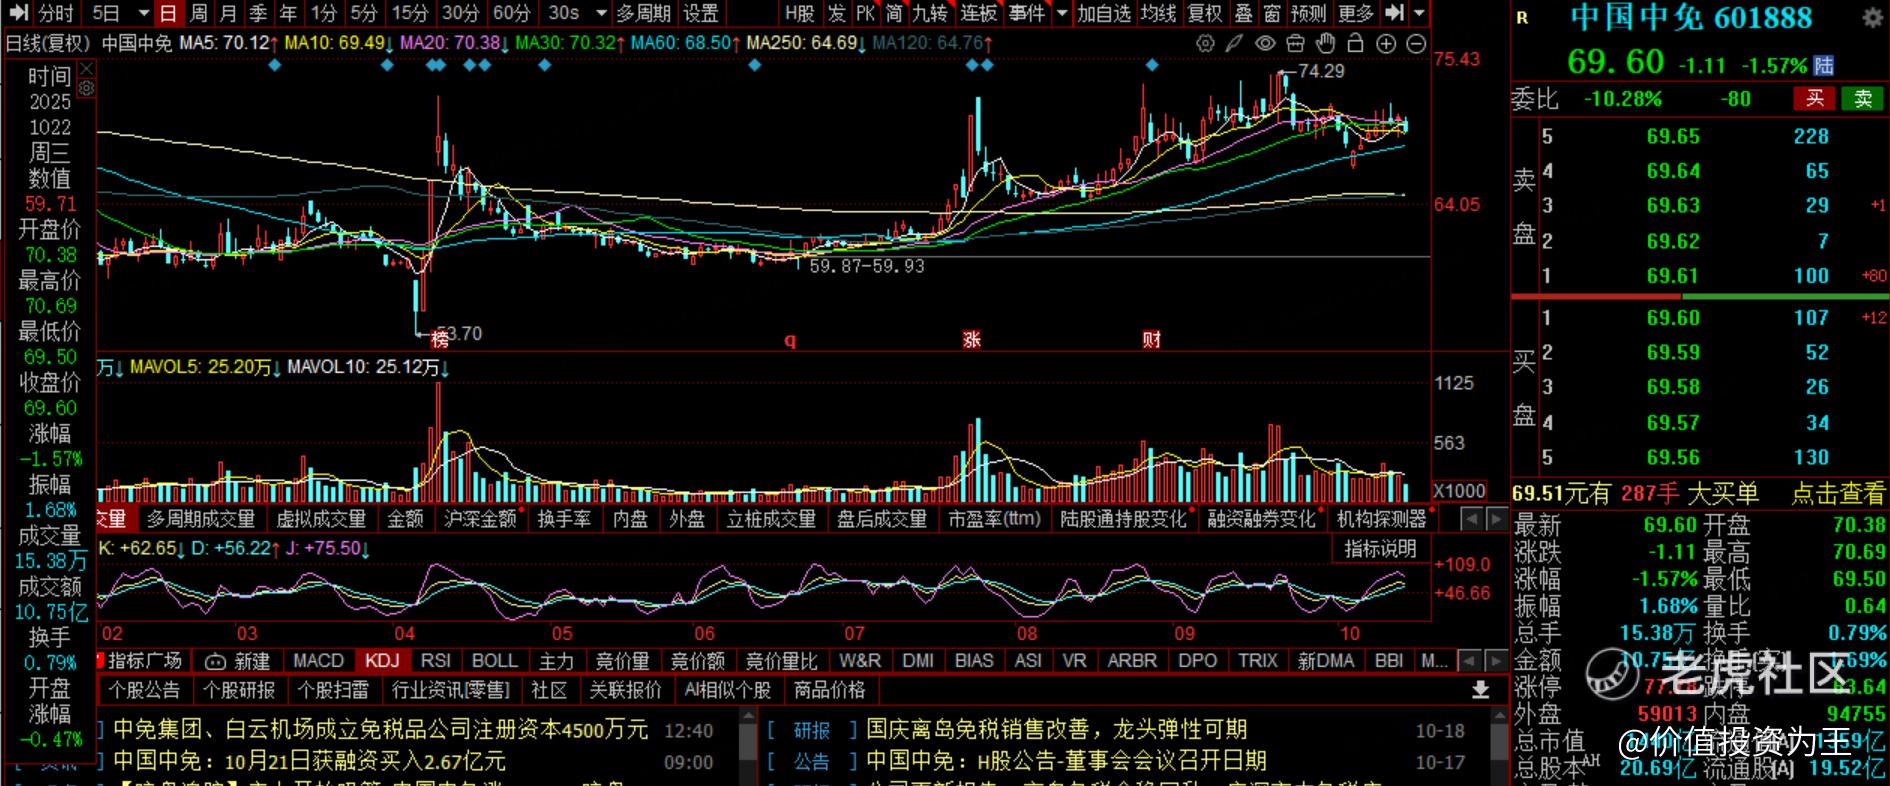Open the 均线 moving average options
The width and height of the screenshot is (1890, 786).
pos(1158,13)
